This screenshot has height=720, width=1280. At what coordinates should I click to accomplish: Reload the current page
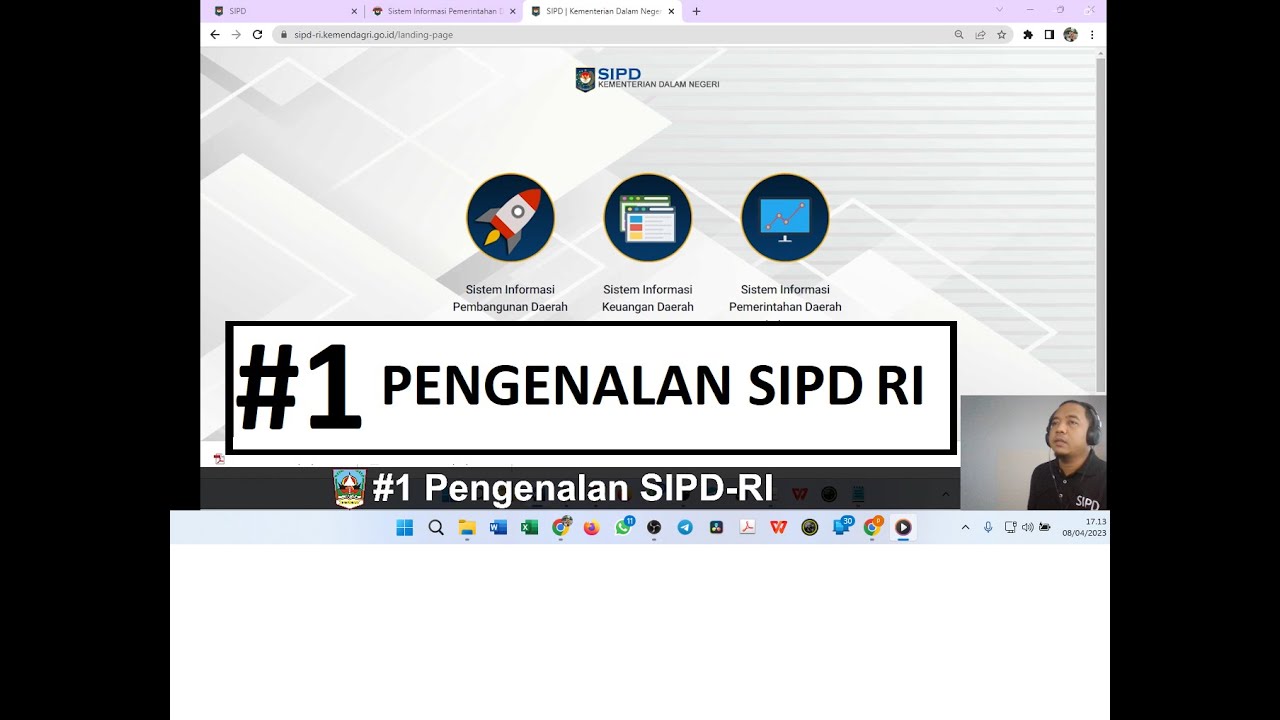[x=257, y=34]
